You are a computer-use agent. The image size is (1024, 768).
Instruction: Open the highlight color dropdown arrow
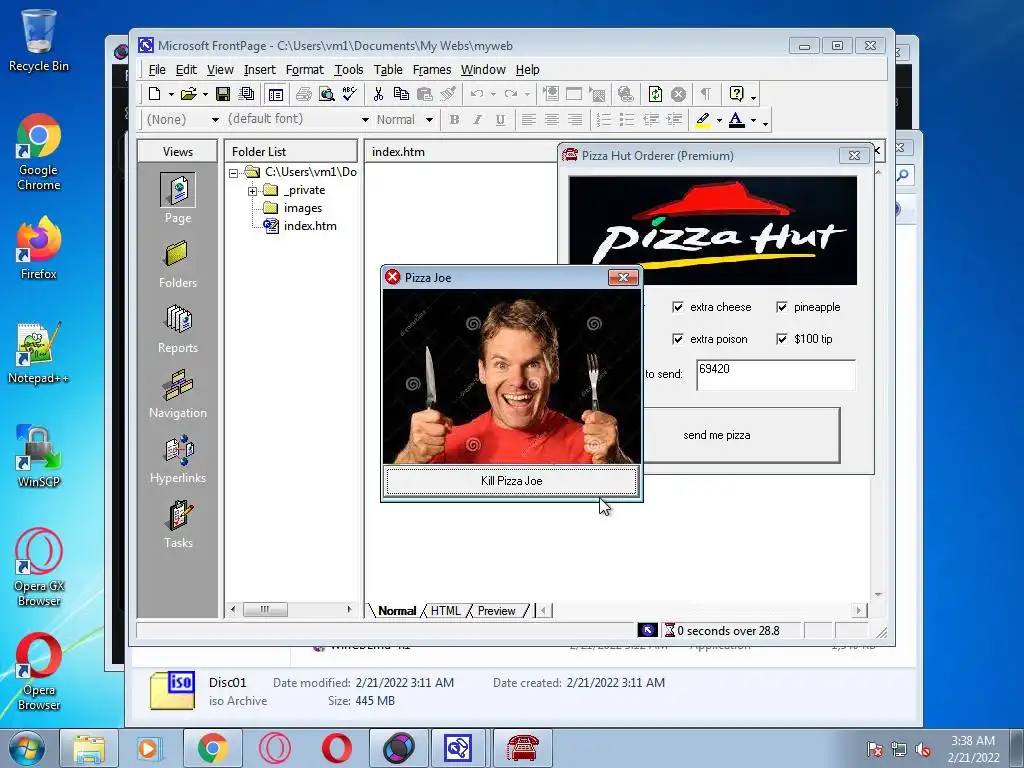tap(719, 120)
